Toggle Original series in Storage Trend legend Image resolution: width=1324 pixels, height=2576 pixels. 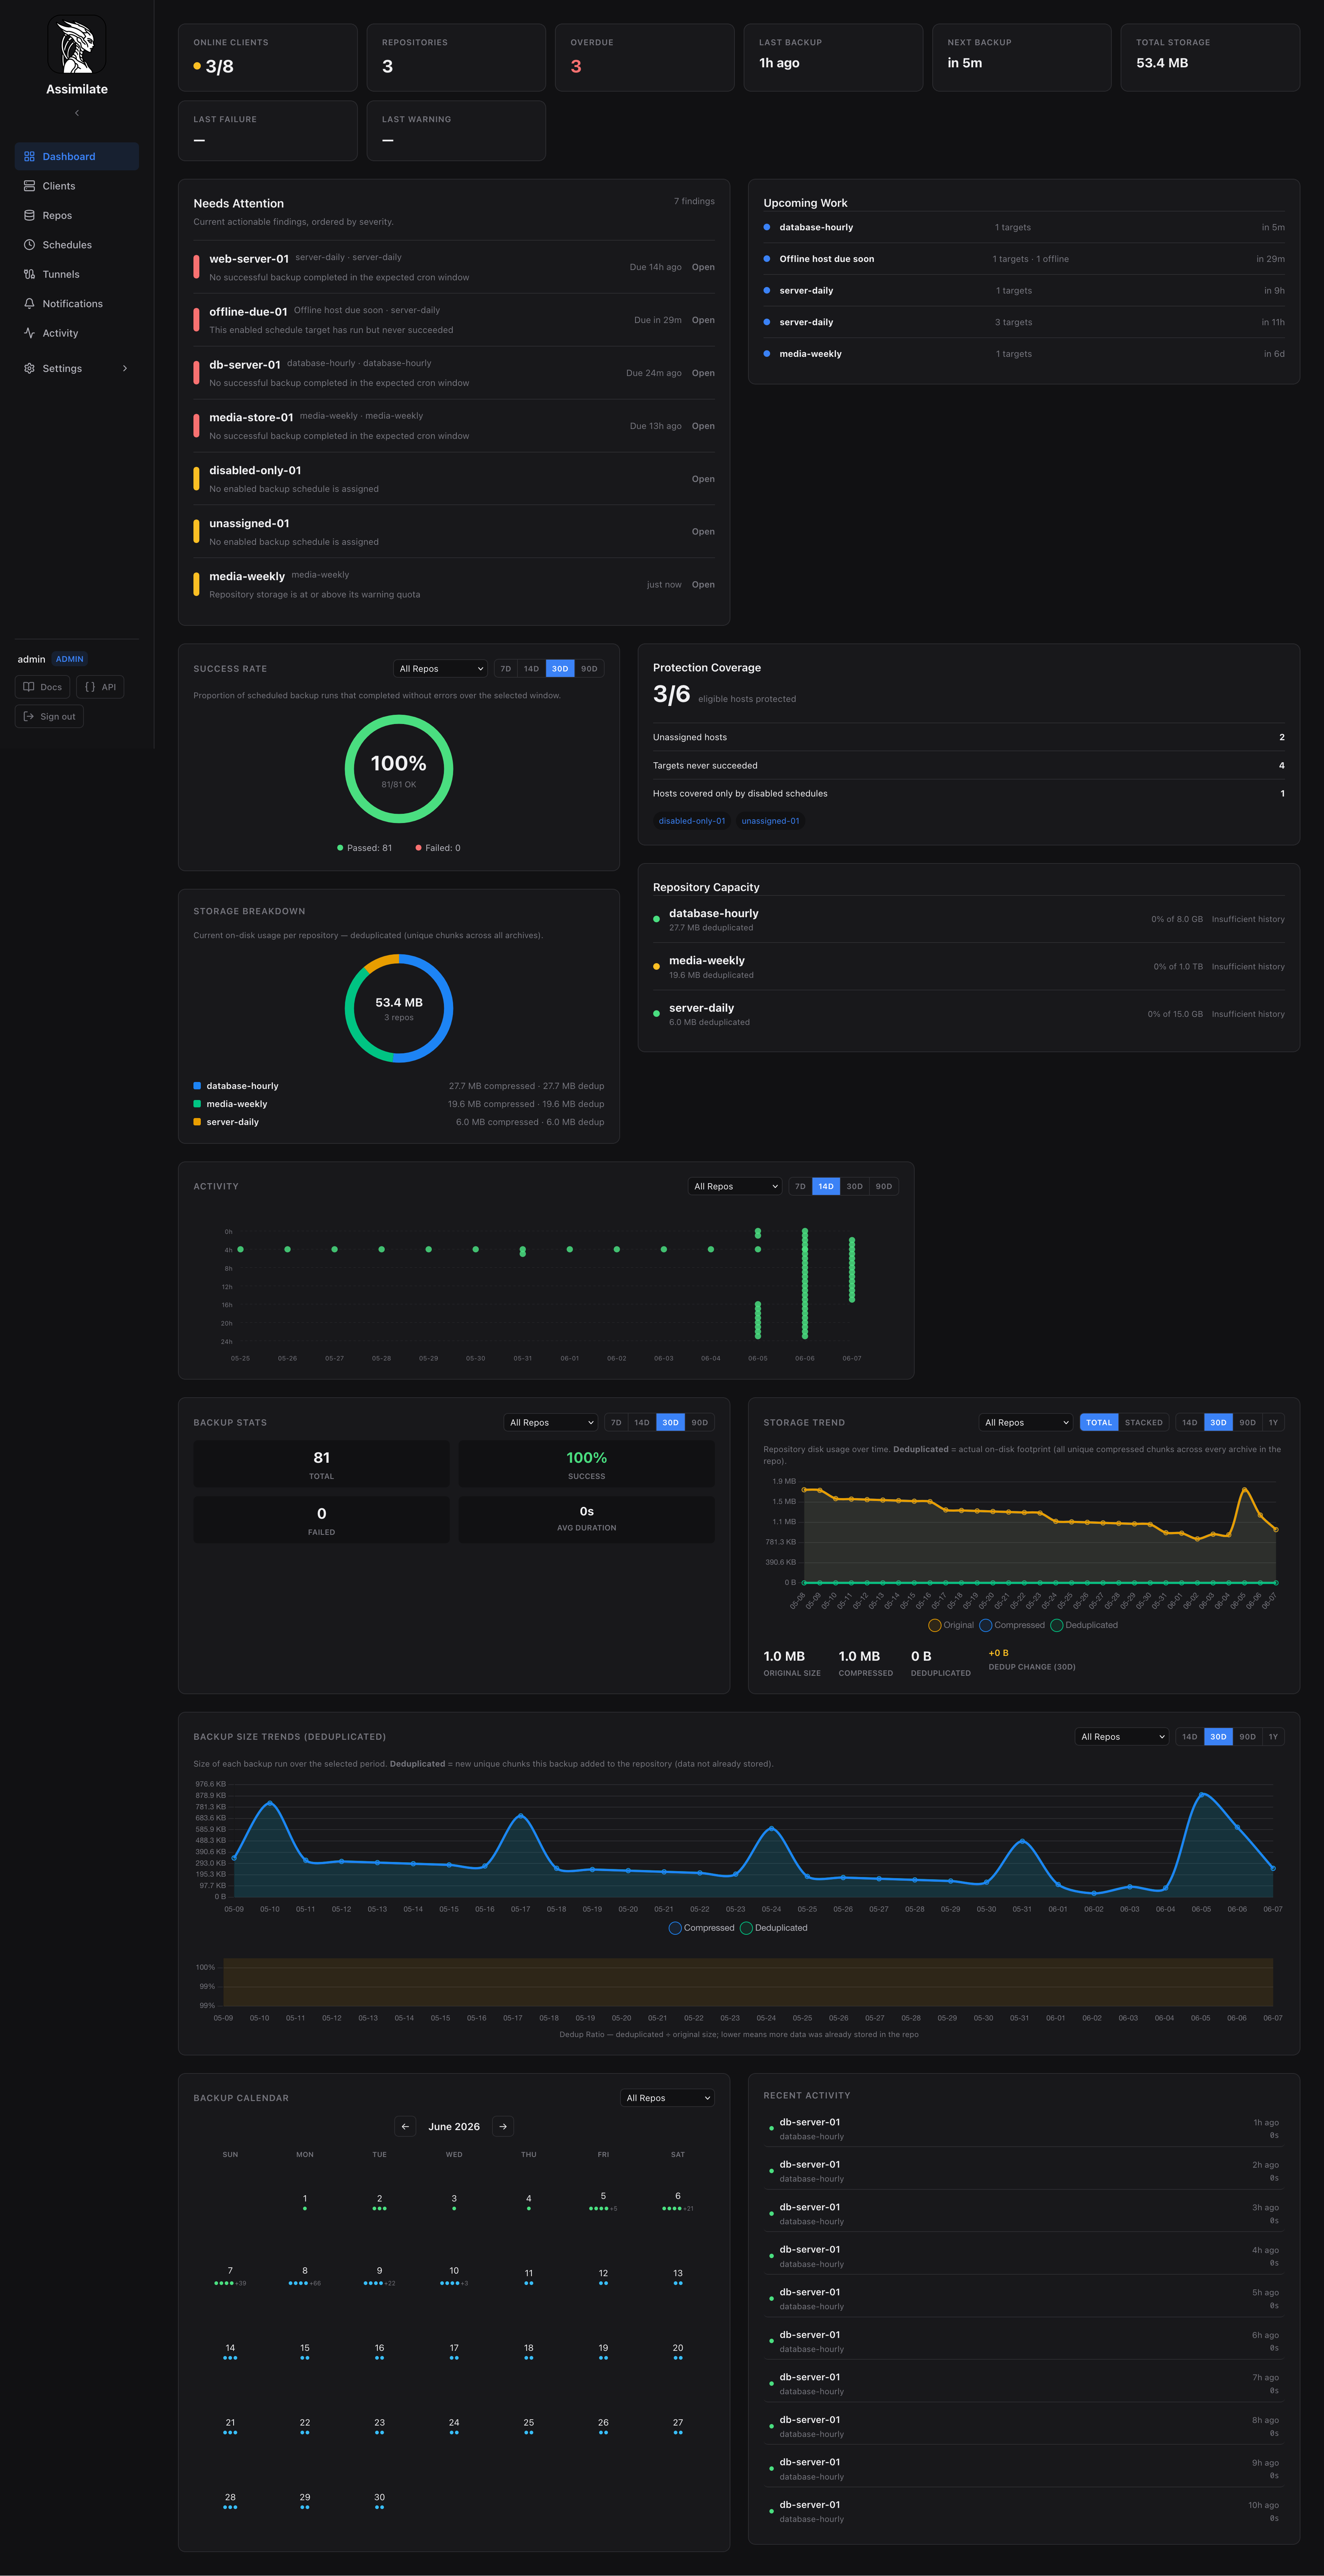point(951,1625)
